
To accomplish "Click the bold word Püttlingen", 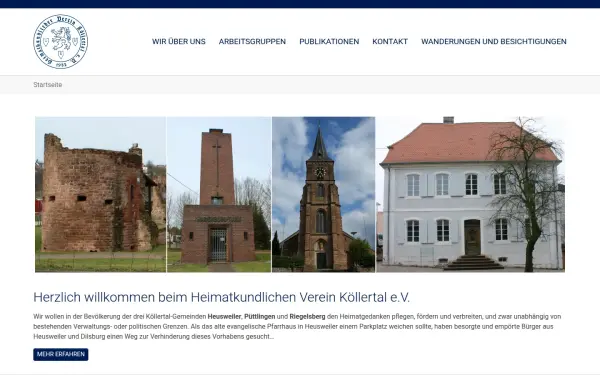I will click(259, 316).
